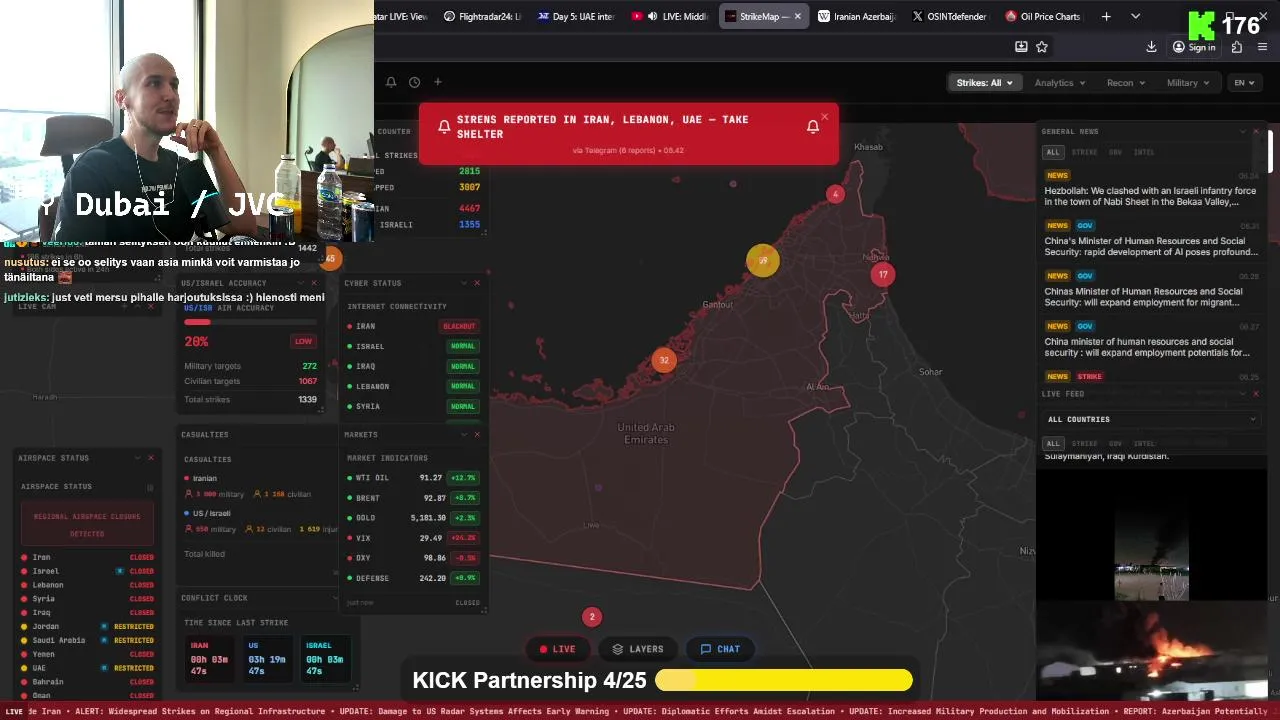
Task: Open the browser hamburger menu
Action: 1264,47
